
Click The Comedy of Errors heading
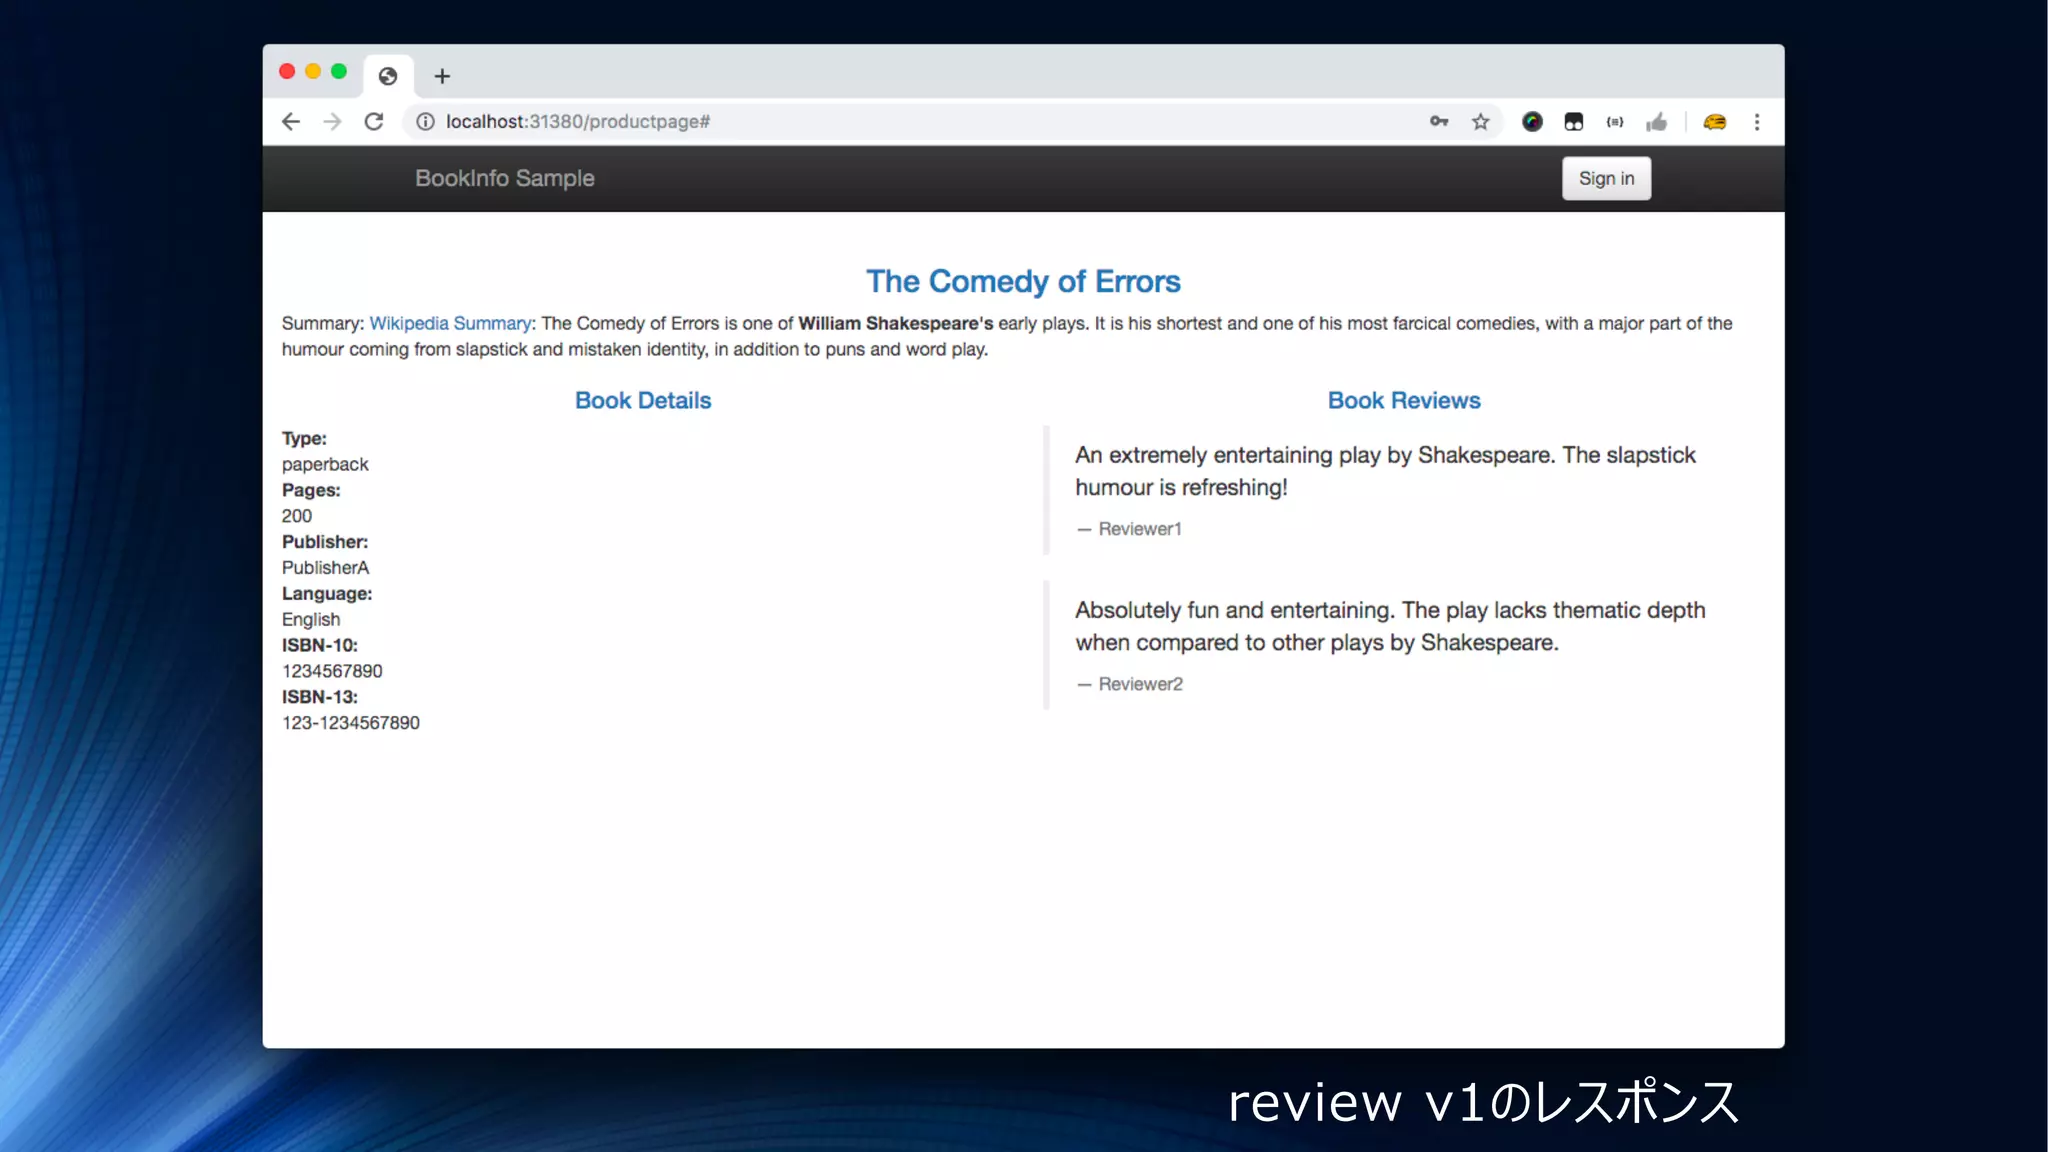[x=1023, y=281]
